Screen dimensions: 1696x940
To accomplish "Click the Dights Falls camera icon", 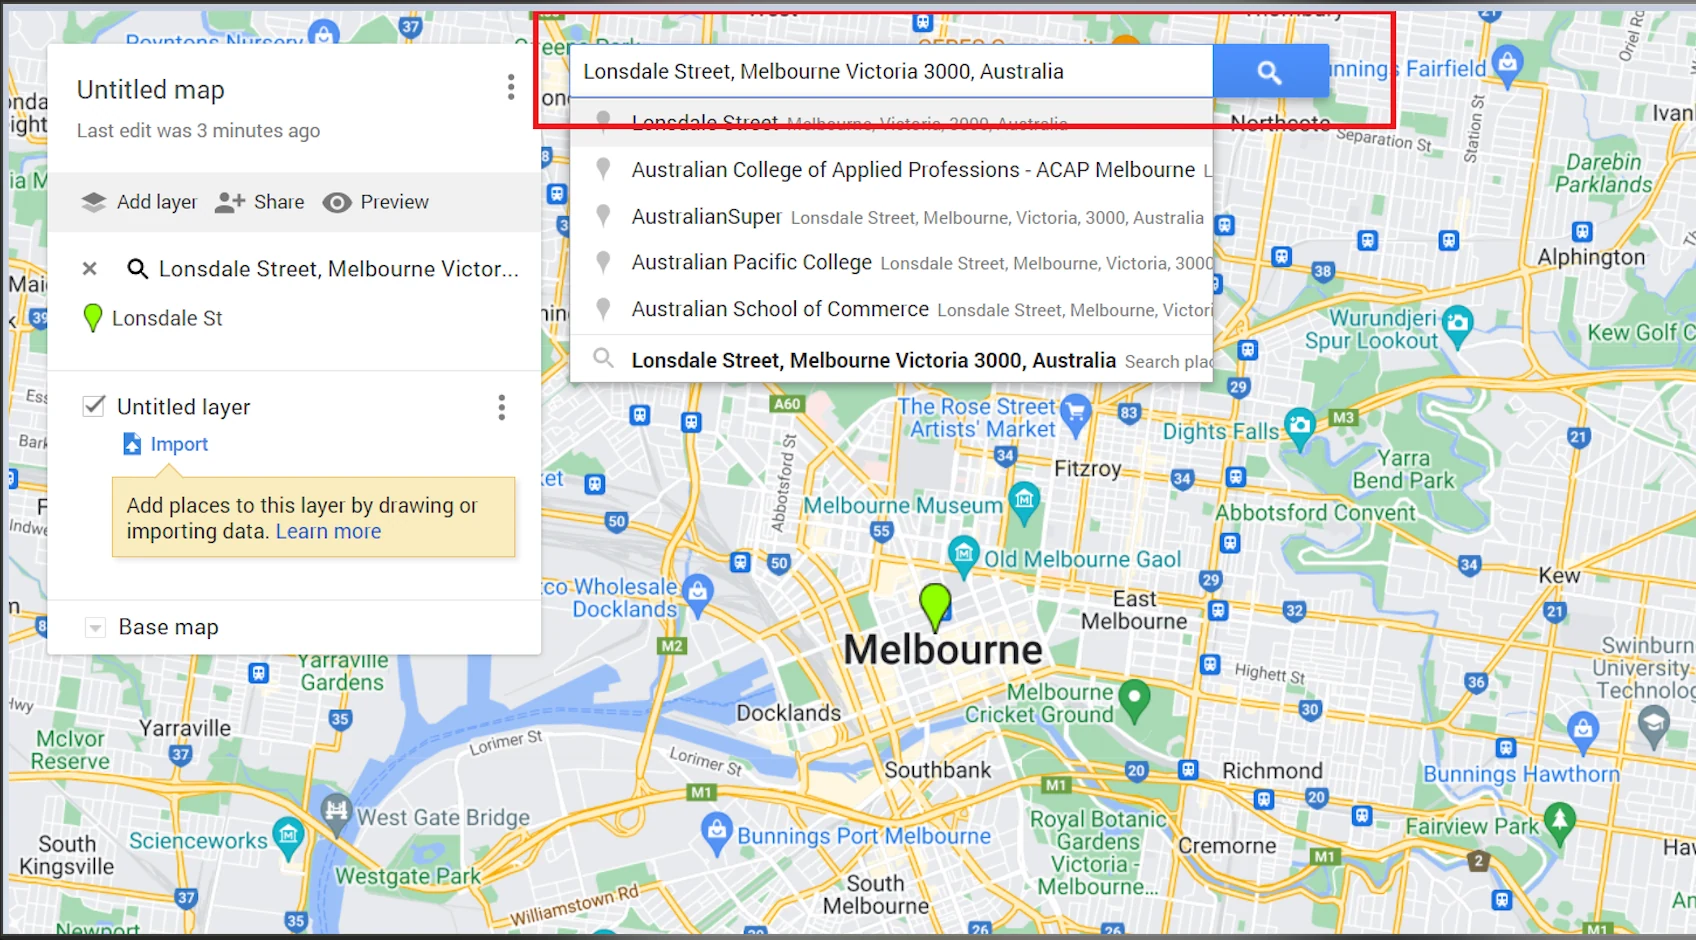I will point(1299,428).
